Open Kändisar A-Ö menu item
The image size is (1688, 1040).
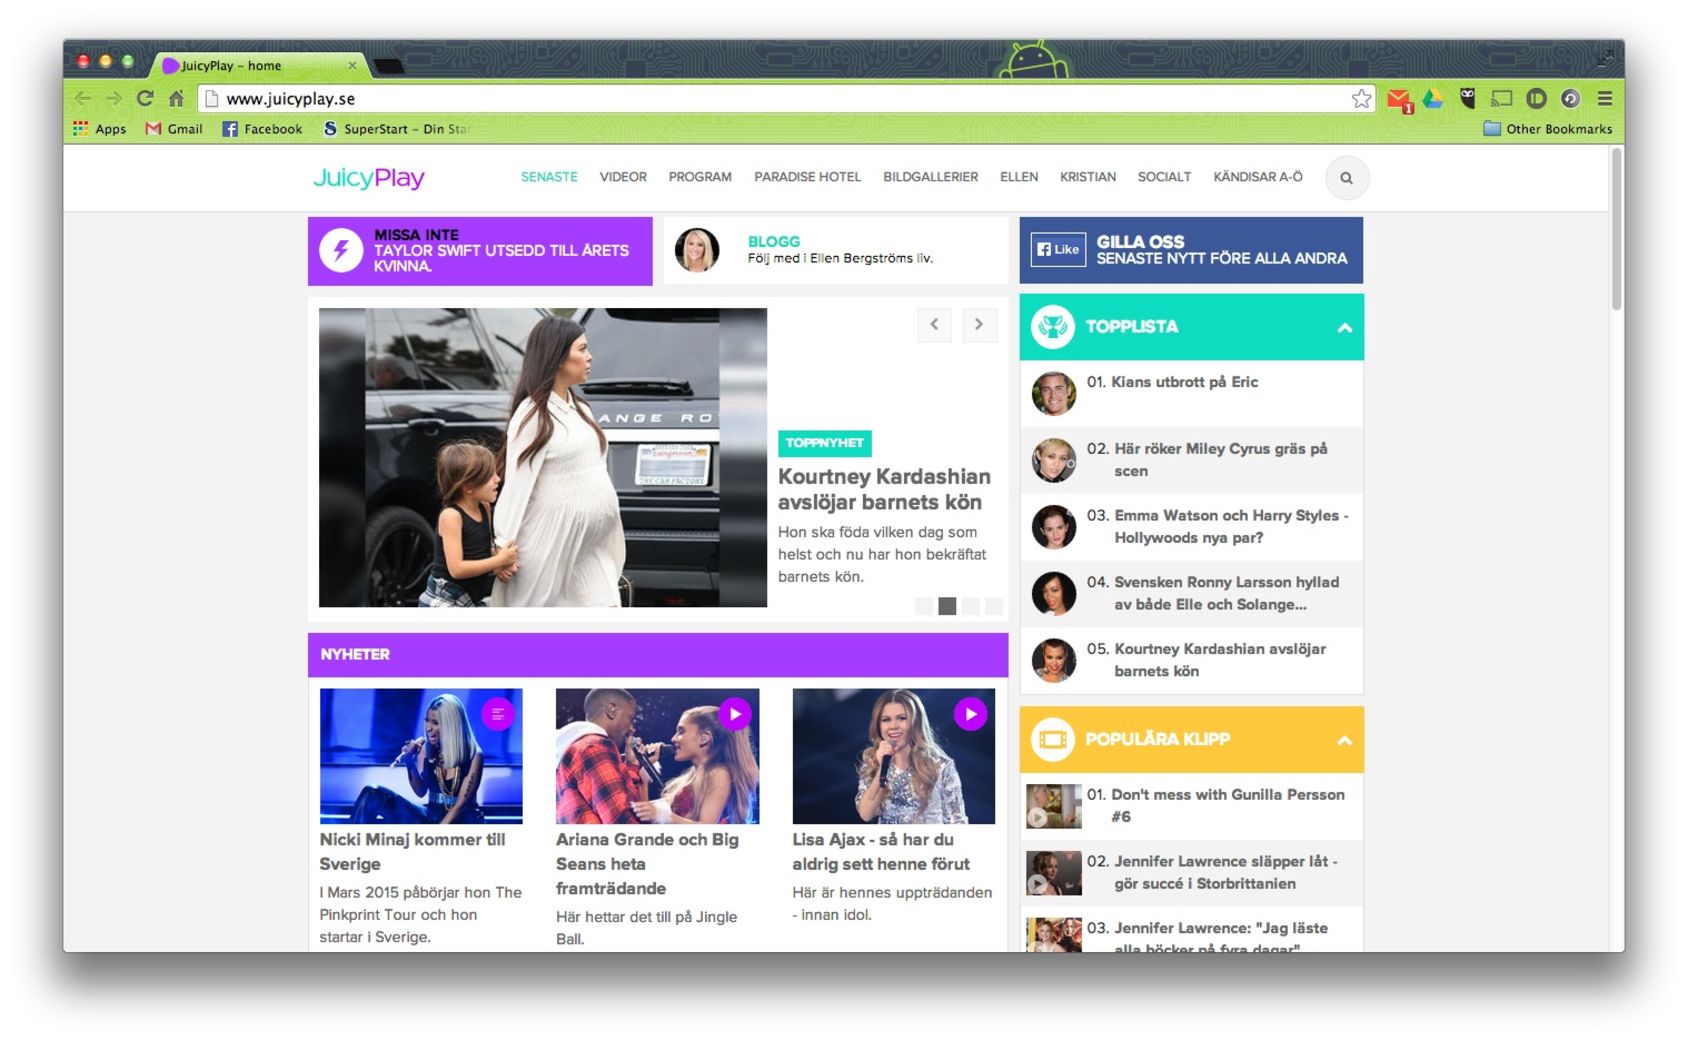pos(1258,177)
